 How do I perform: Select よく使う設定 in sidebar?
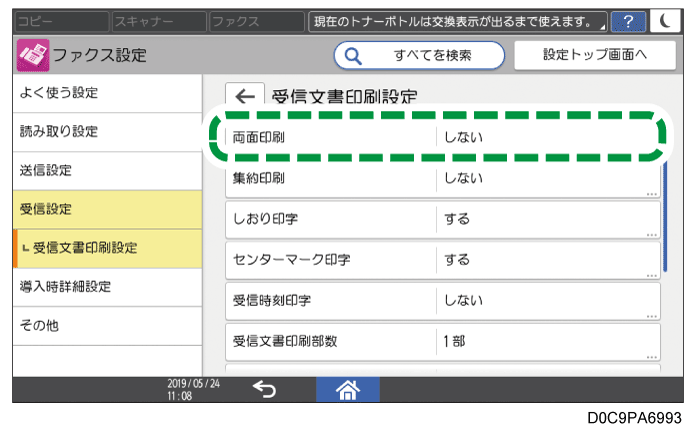(x=107, y=93)
